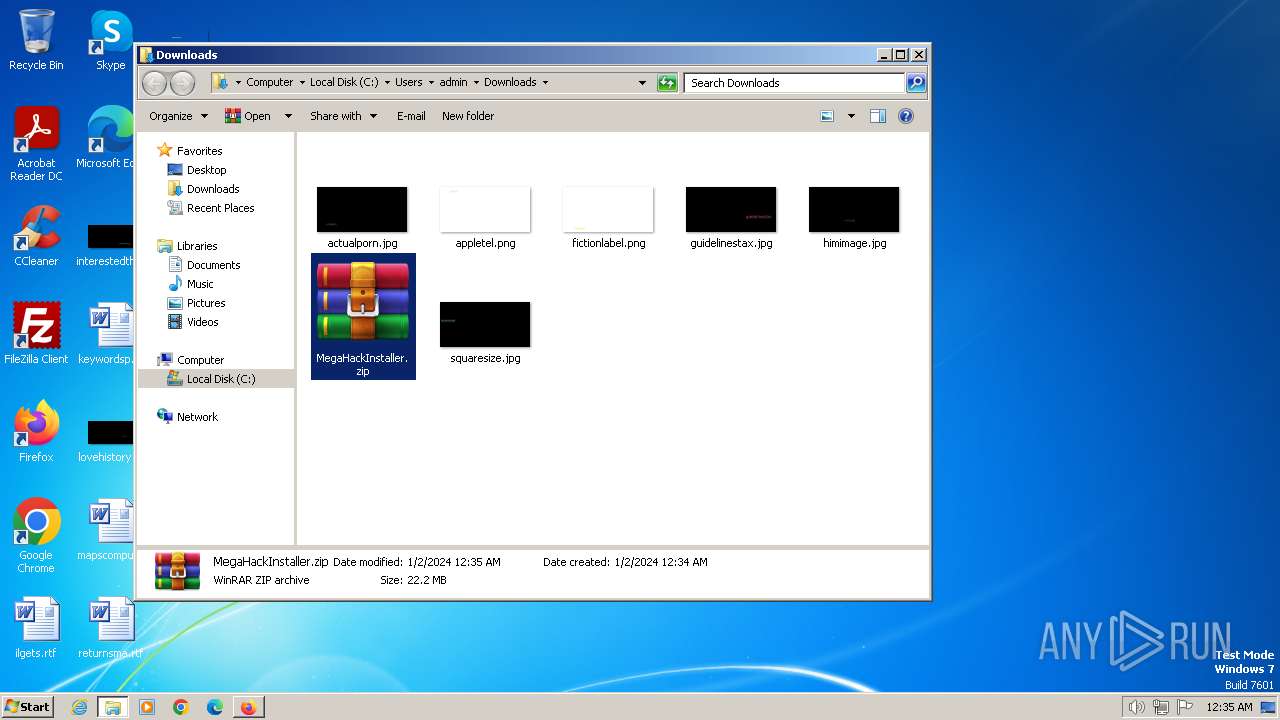Click the WinRAR icon in details pane
The width and height of the screenshot is (1280, 720).
pos(177,571)
